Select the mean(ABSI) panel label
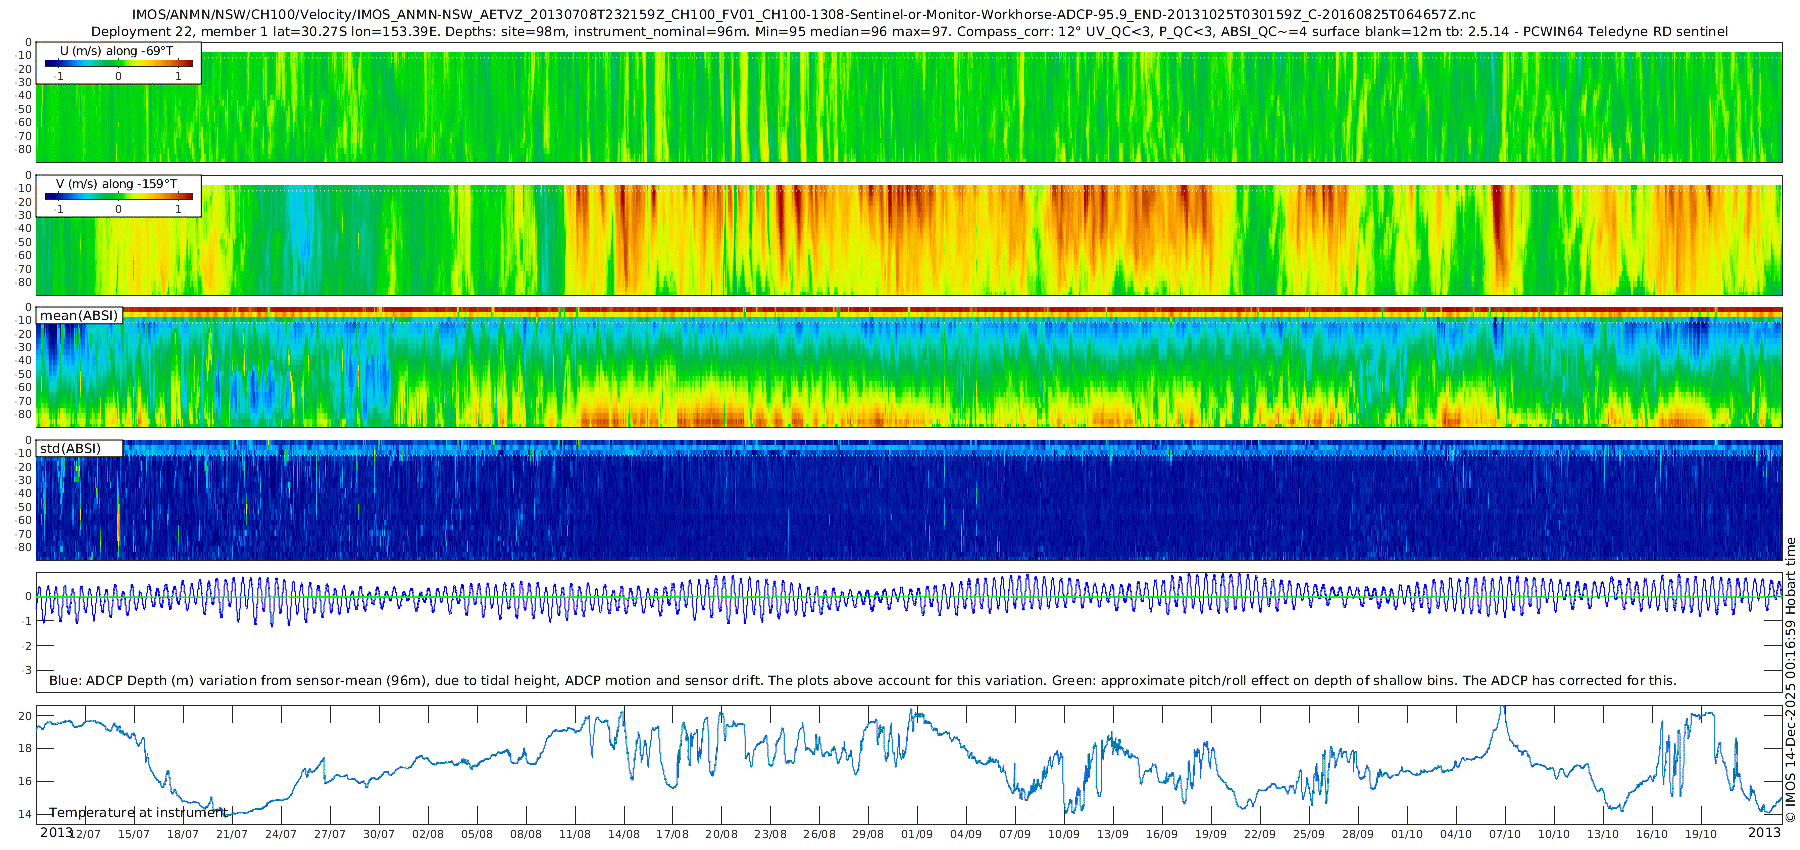Image resolution: width=1800 pixels, height=850 pixels. tap(79, 316)
